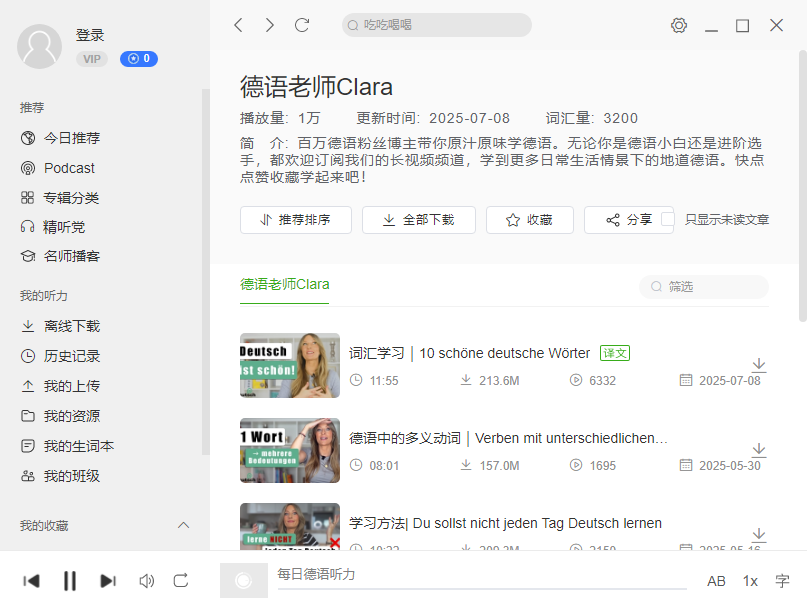Open 离线下载 in sidebar

point(60,326)
